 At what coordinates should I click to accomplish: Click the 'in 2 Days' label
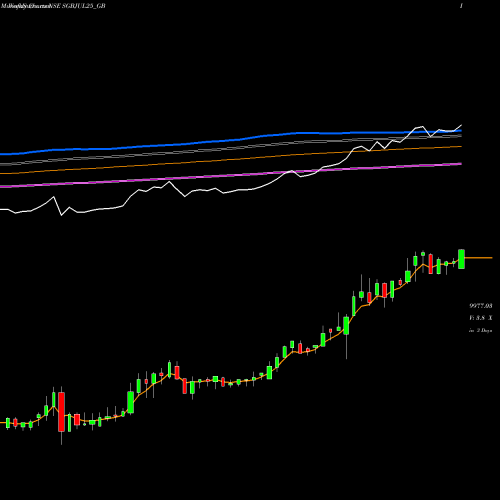481,330
